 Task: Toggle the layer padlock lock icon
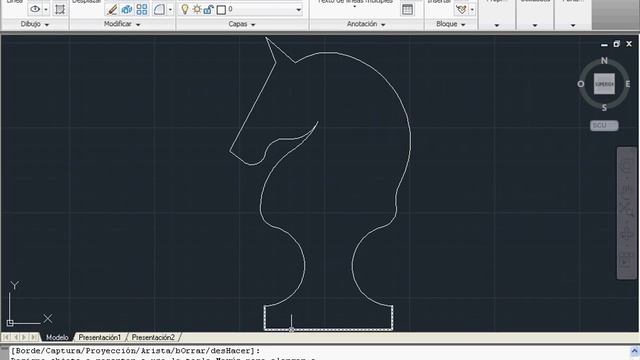point(208,9)
